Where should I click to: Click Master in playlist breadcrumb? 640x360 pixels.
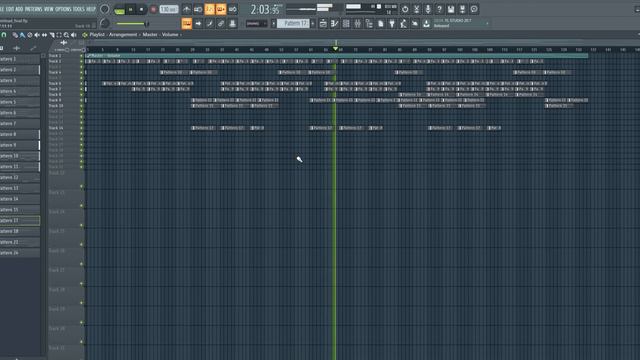click(150, 35)
